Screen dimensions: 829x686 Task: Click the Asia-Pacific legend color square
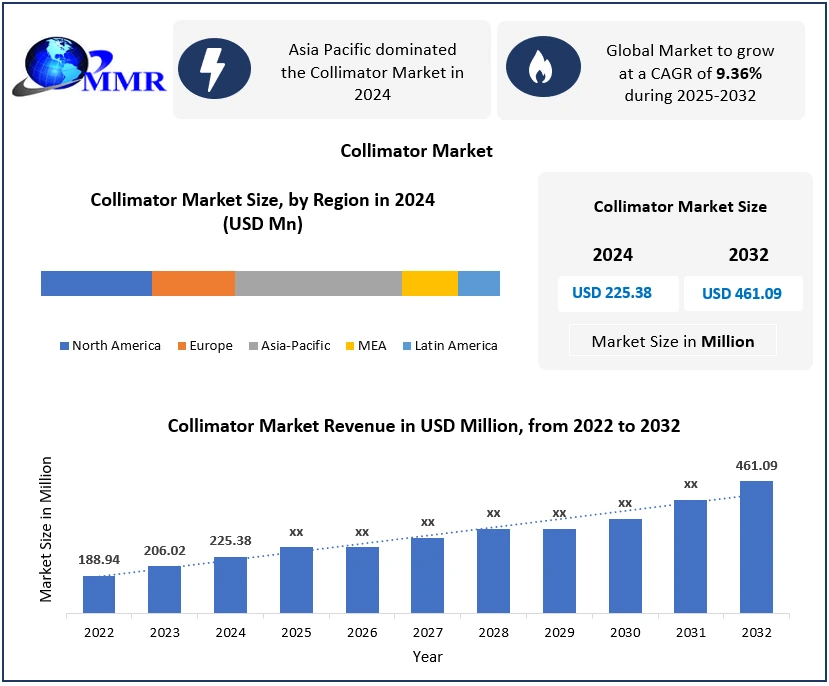click(254, 346)
